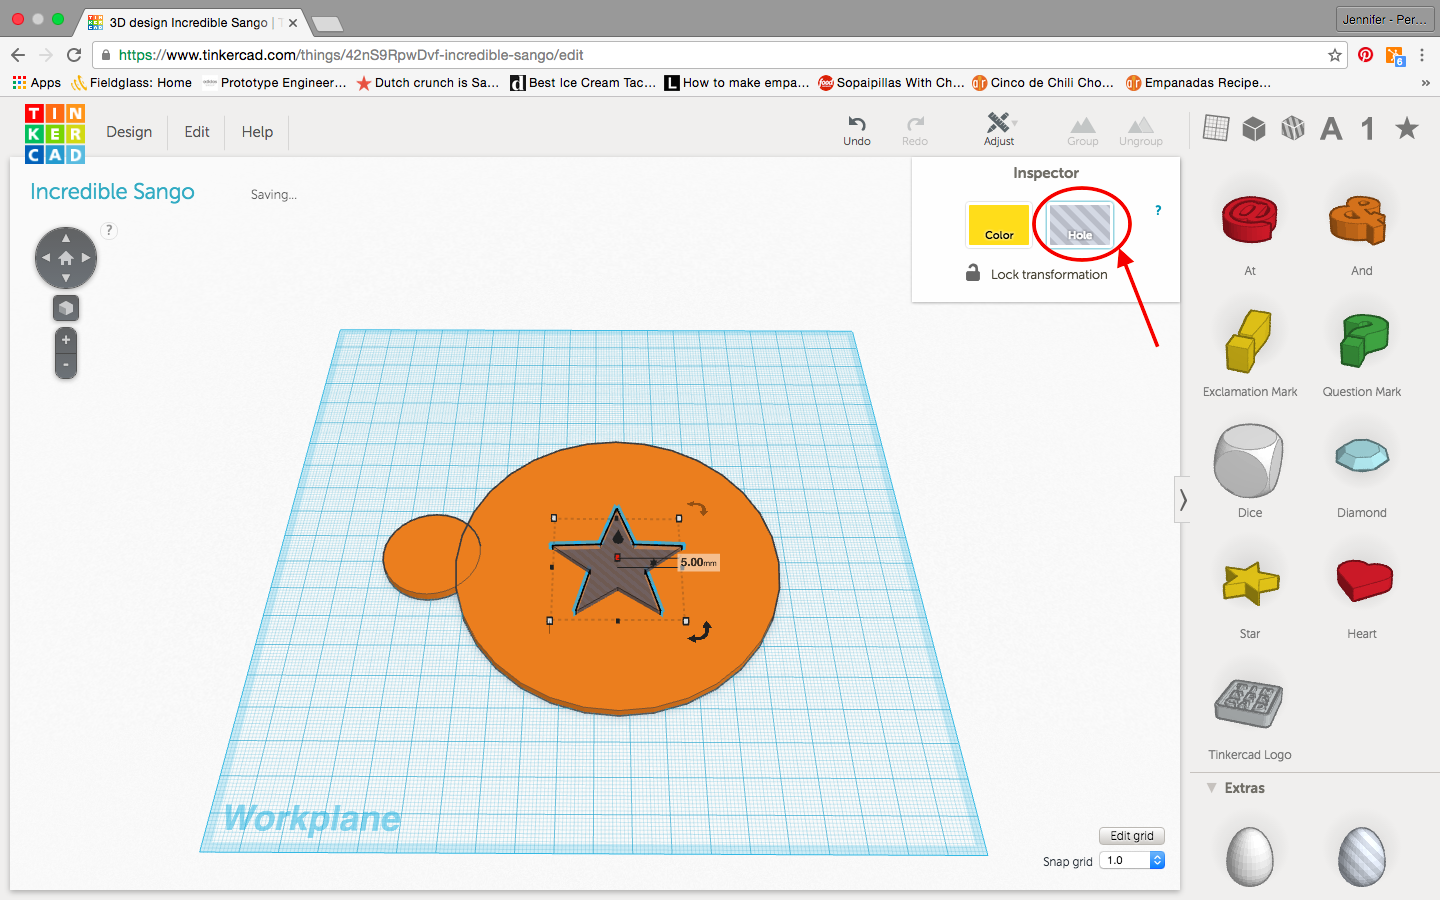Click the Tinkercad logo
The width and height of the screenshot is (1440, 900).
tap(55, 133)
